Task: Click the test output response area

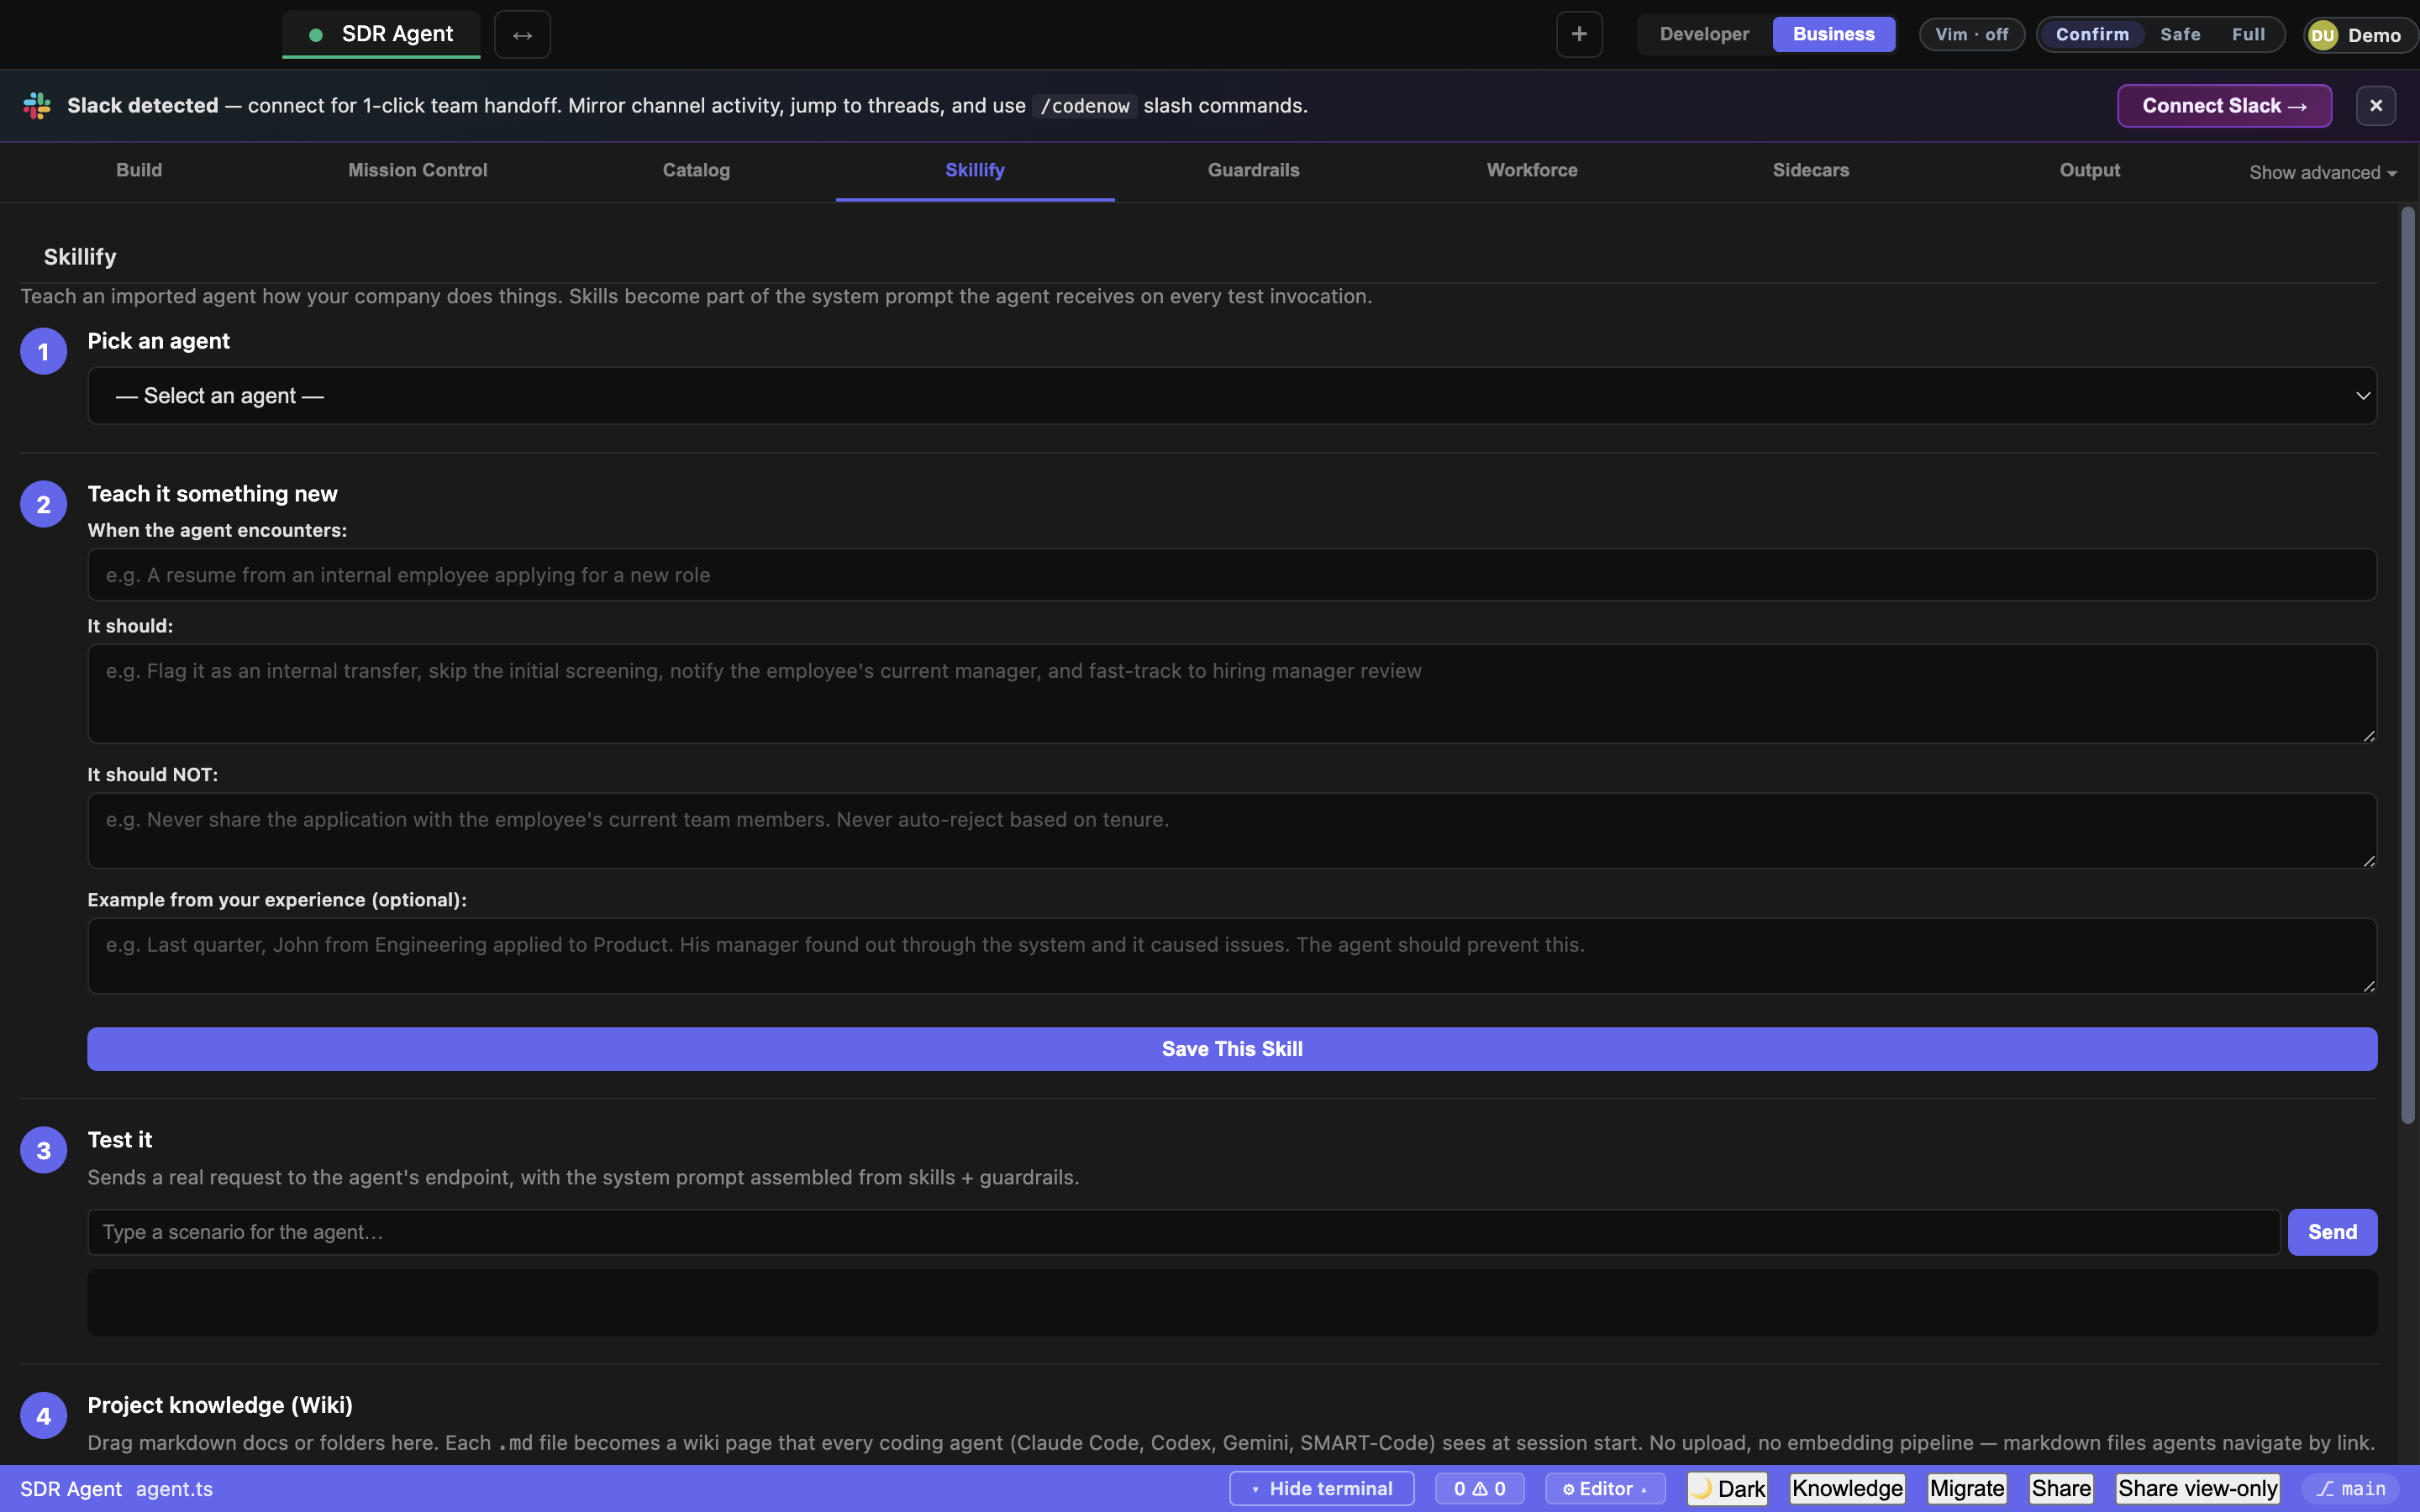Action: tap(1232, 1303)
